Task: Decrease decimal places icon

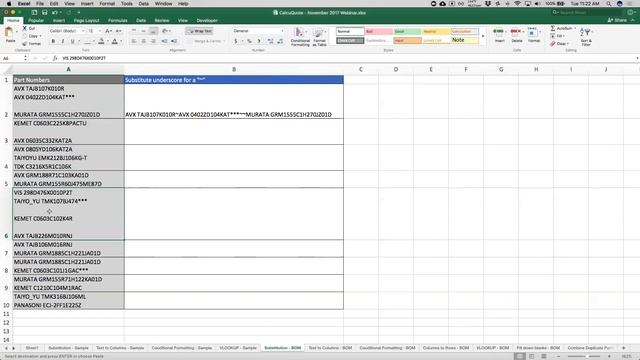Action: [x=280, y=41]
